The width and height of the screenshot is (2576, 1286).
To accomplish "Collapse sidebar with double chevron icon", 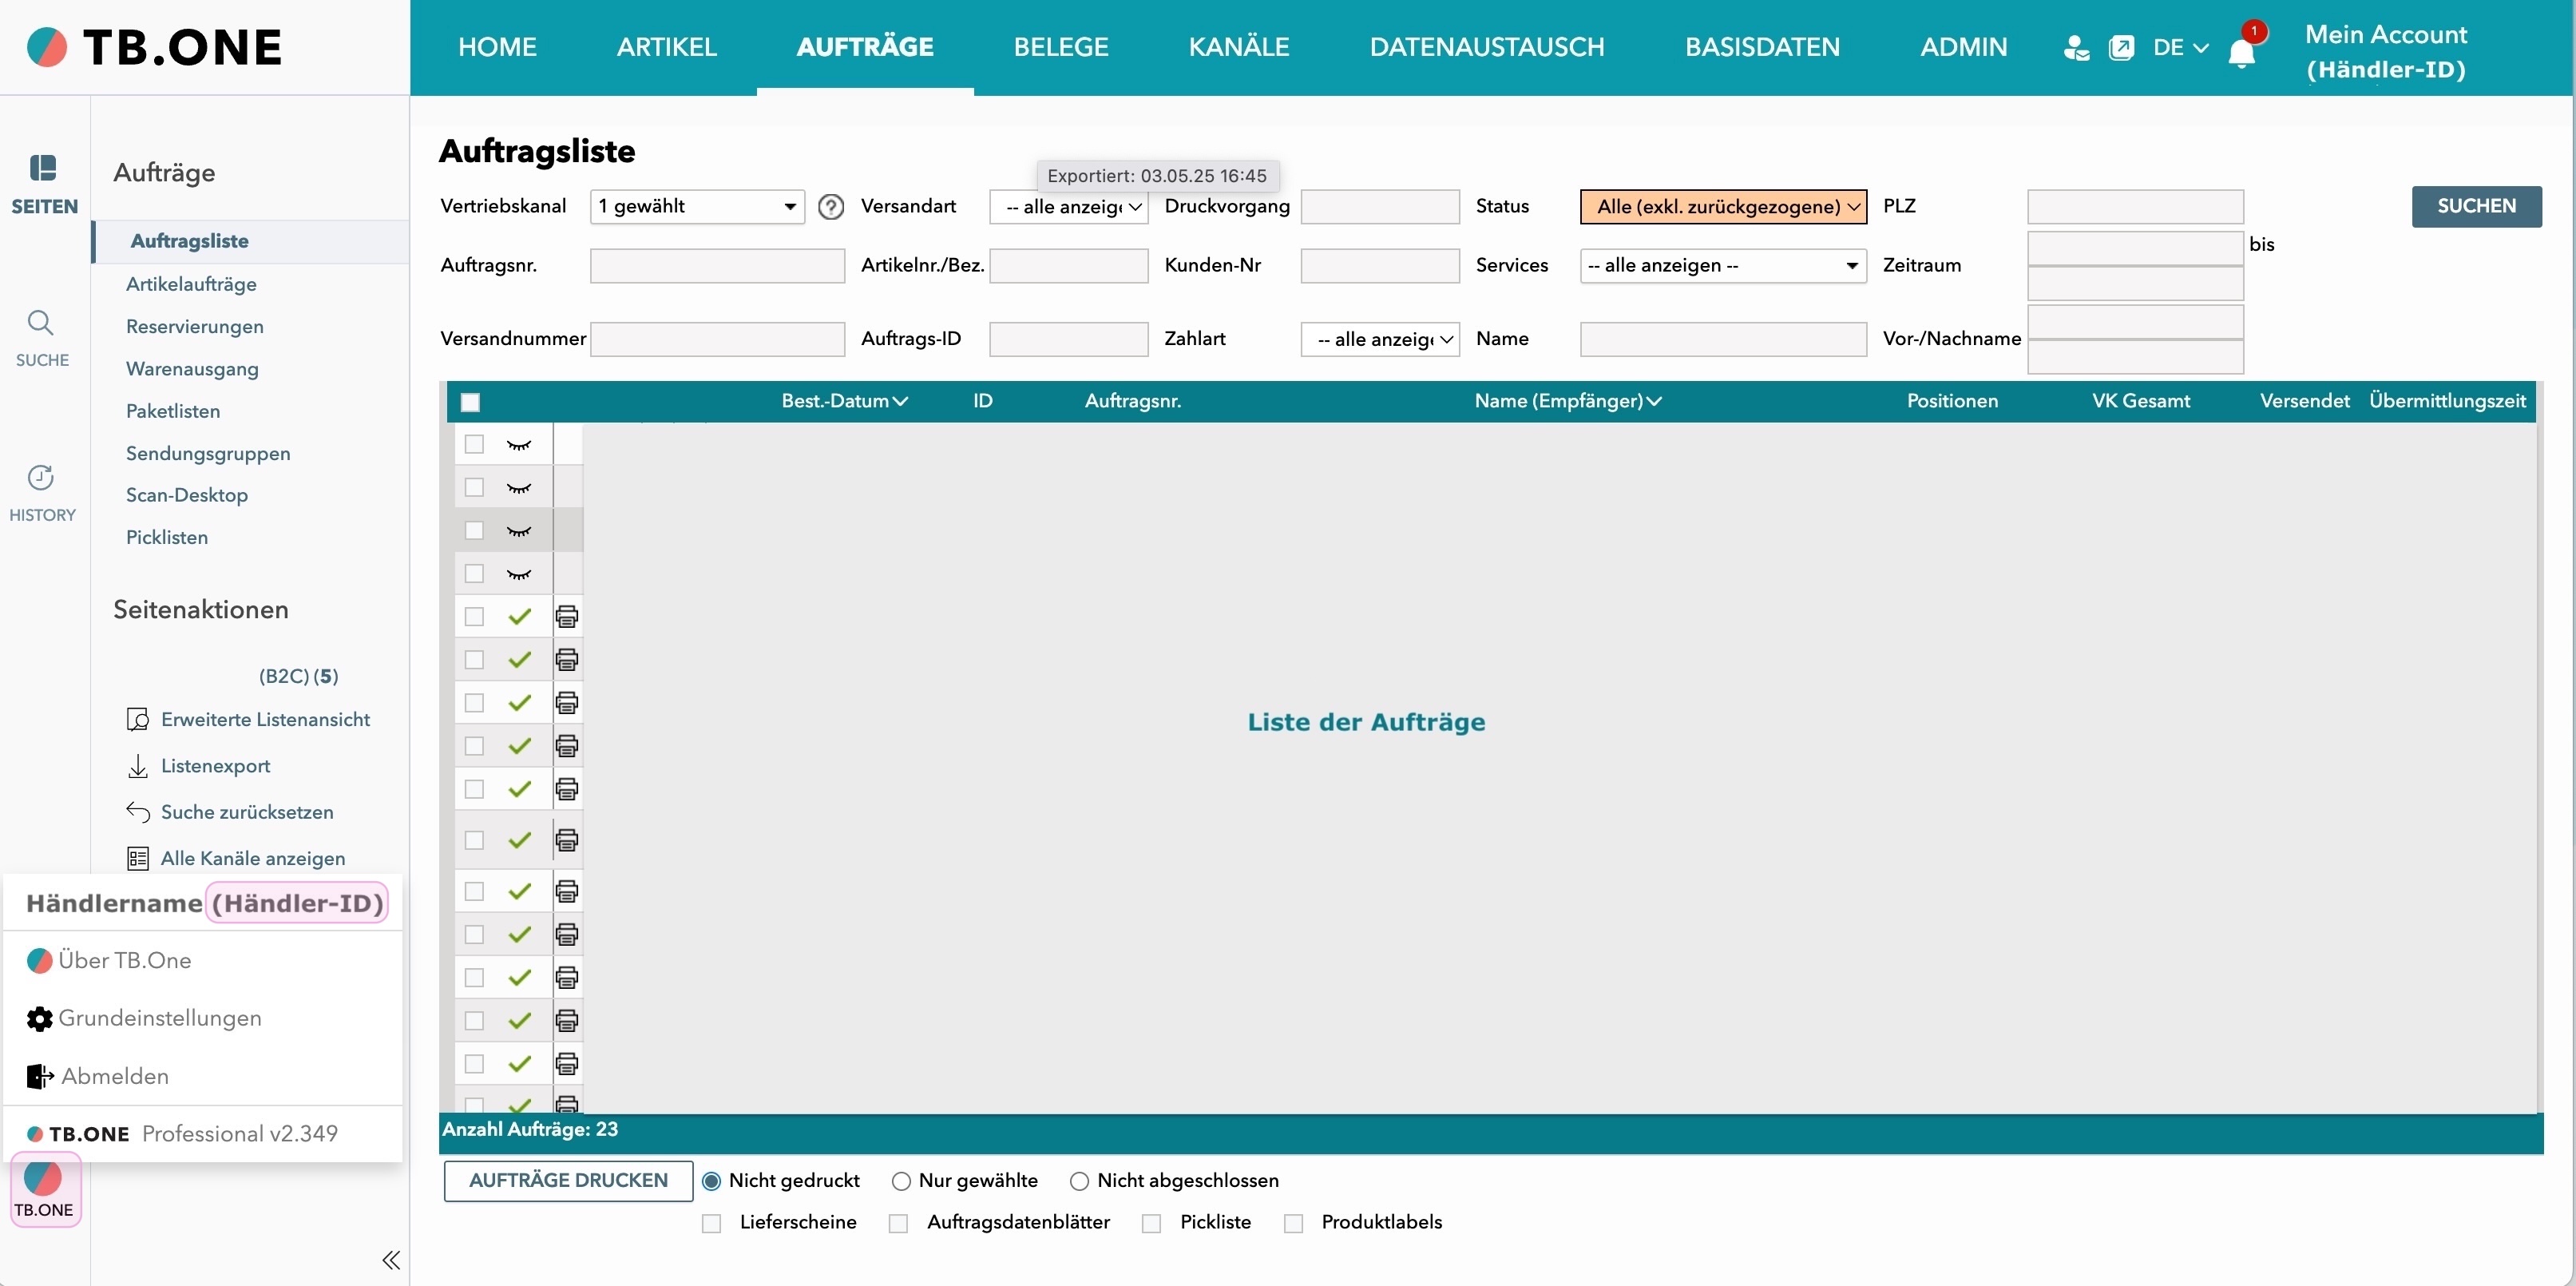I will click(x=391, y=1259).
